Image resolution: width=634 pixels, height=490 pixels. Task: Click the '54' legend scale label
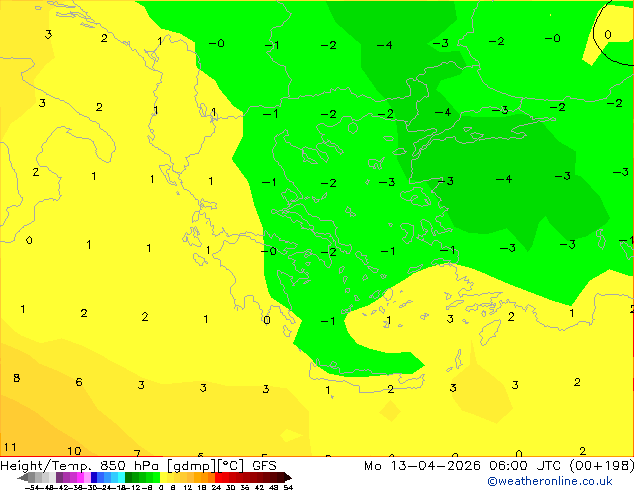coord(288,488)
